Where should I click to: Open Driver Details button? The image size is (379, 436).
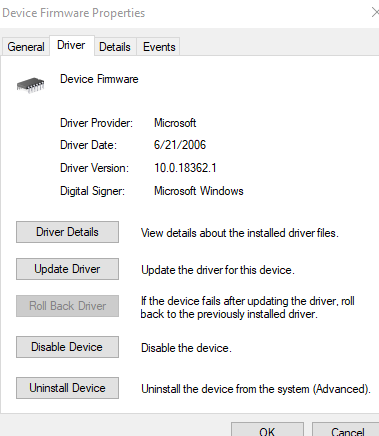click(67, 232)
